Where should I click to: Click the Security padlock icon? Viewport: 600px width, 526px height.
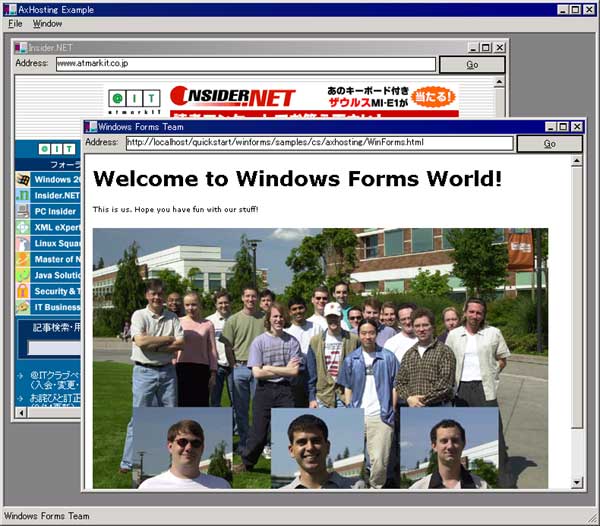click(x=23, y=291)
